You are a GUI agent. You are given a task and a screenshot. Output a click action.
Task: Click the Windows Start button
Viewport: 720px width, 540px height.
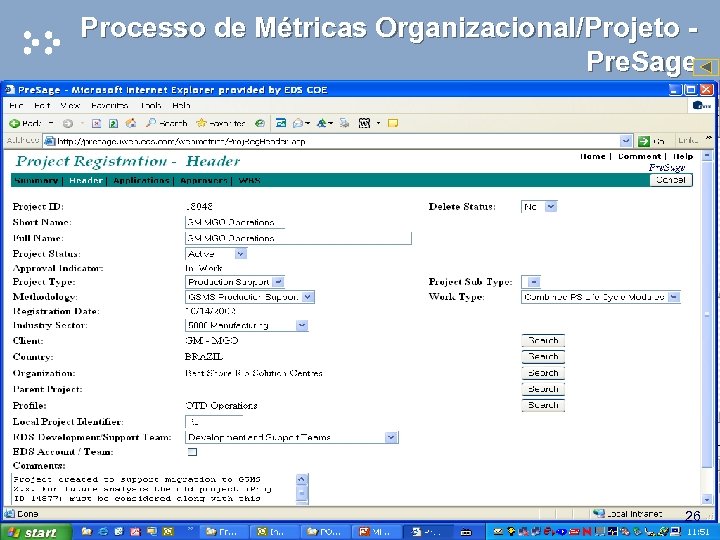point(37,532)
